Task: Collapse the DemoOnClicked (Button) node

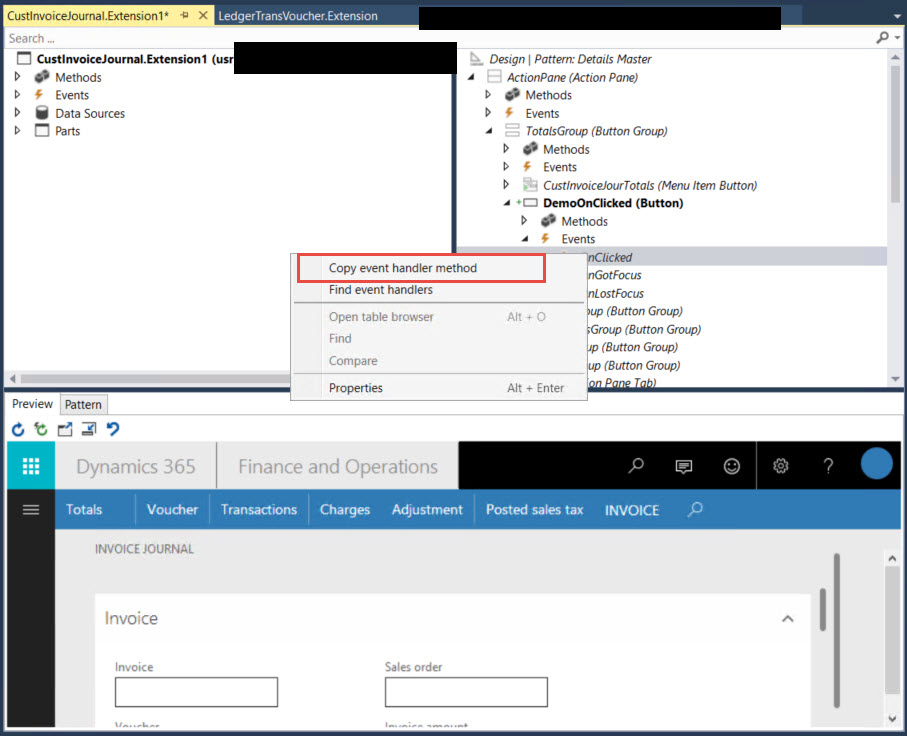Action: point(506,203)
